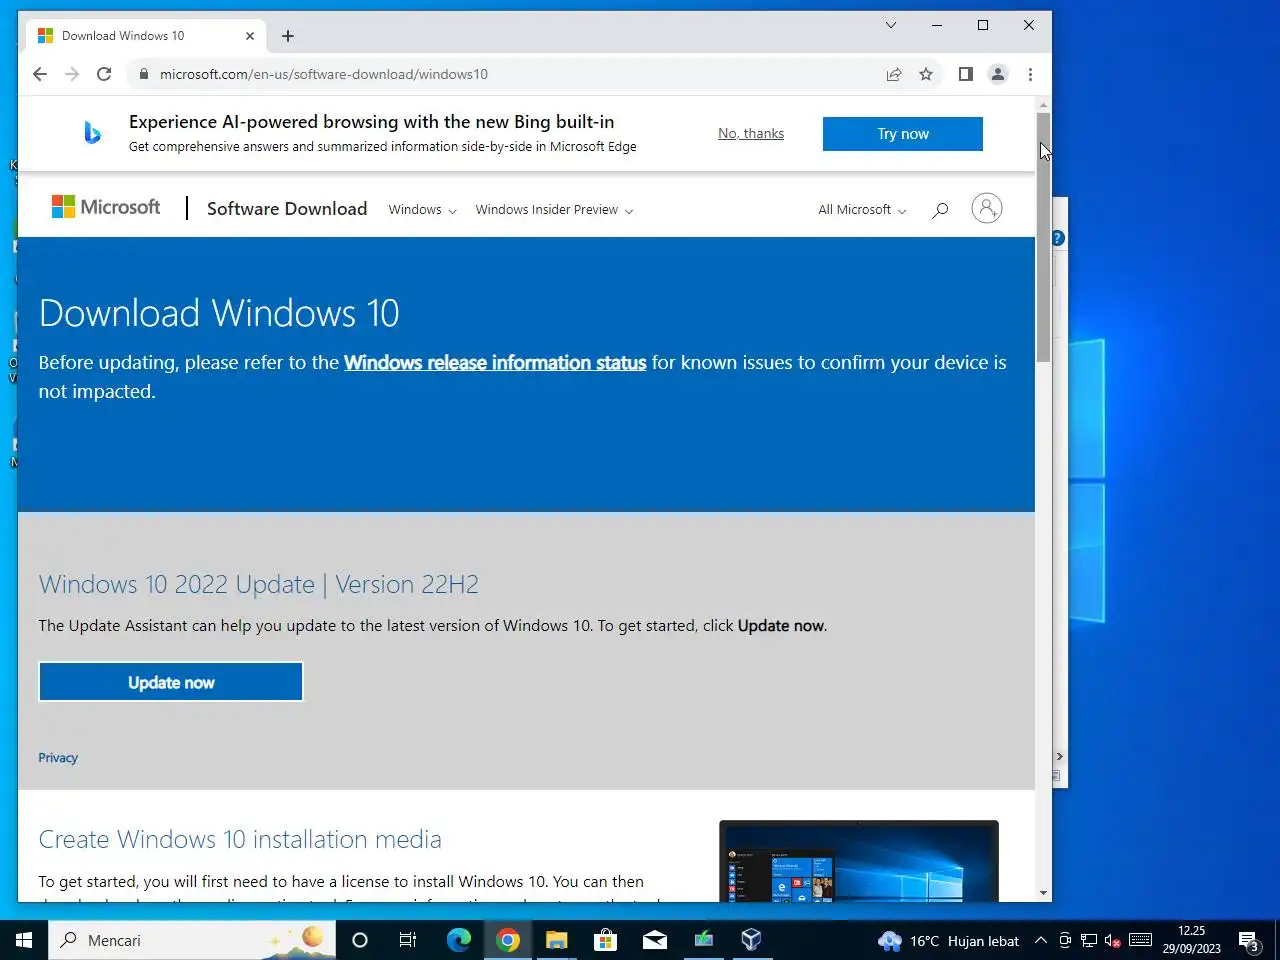Open Task View on the taskbar

click(408, 940)
